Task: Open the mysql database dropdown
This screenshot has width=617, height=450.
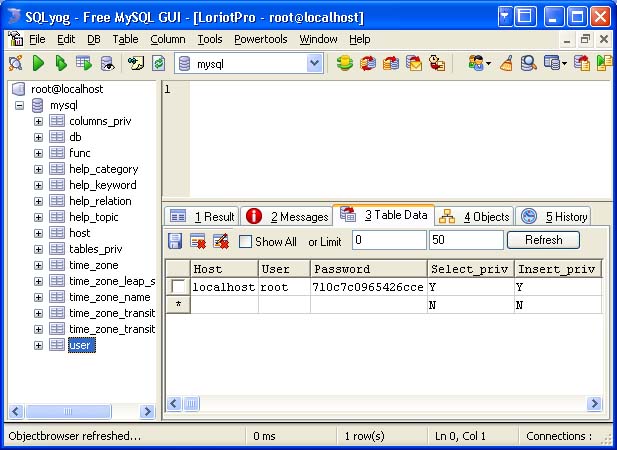Action: (x=315, y=63)
